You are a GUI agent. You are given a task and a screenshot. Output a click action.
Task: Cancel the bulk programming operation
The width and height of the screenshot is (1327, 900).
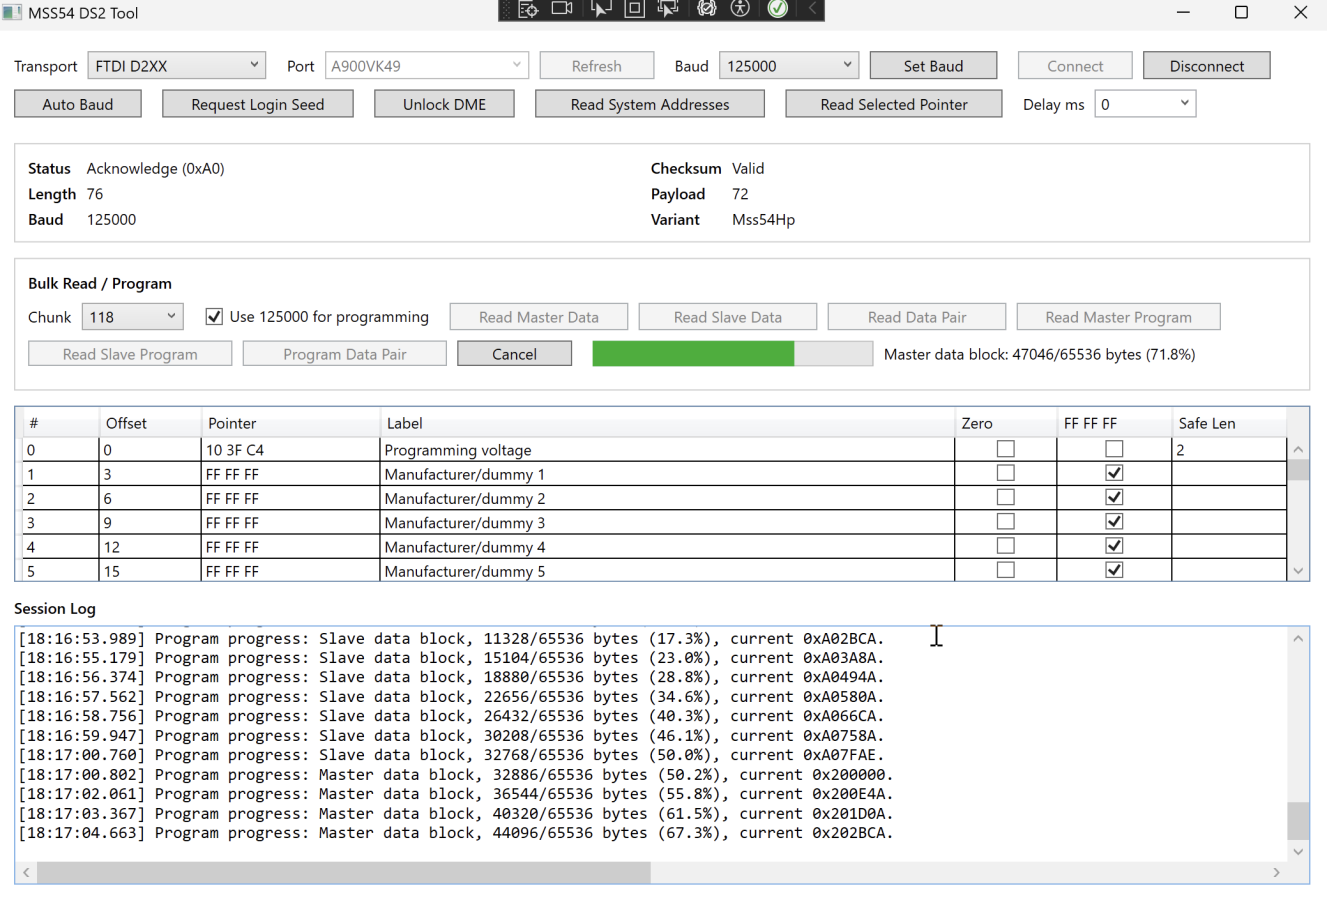(x=514, y=354)
